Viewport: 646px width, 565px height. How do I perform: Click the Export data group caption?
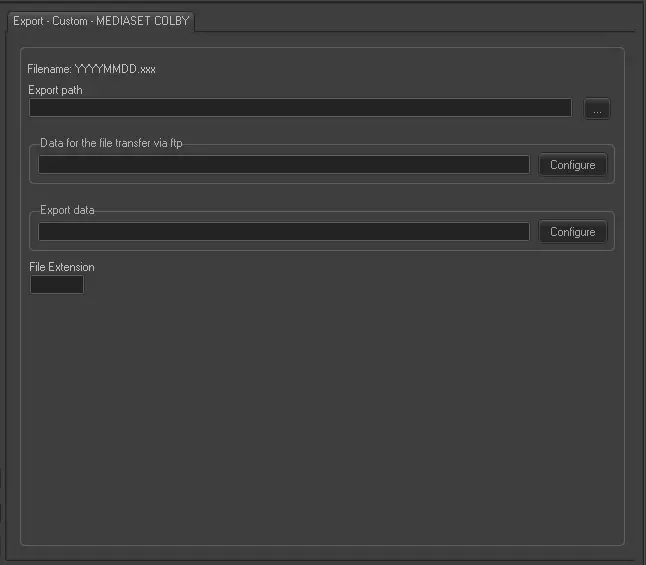click(67, 210)
